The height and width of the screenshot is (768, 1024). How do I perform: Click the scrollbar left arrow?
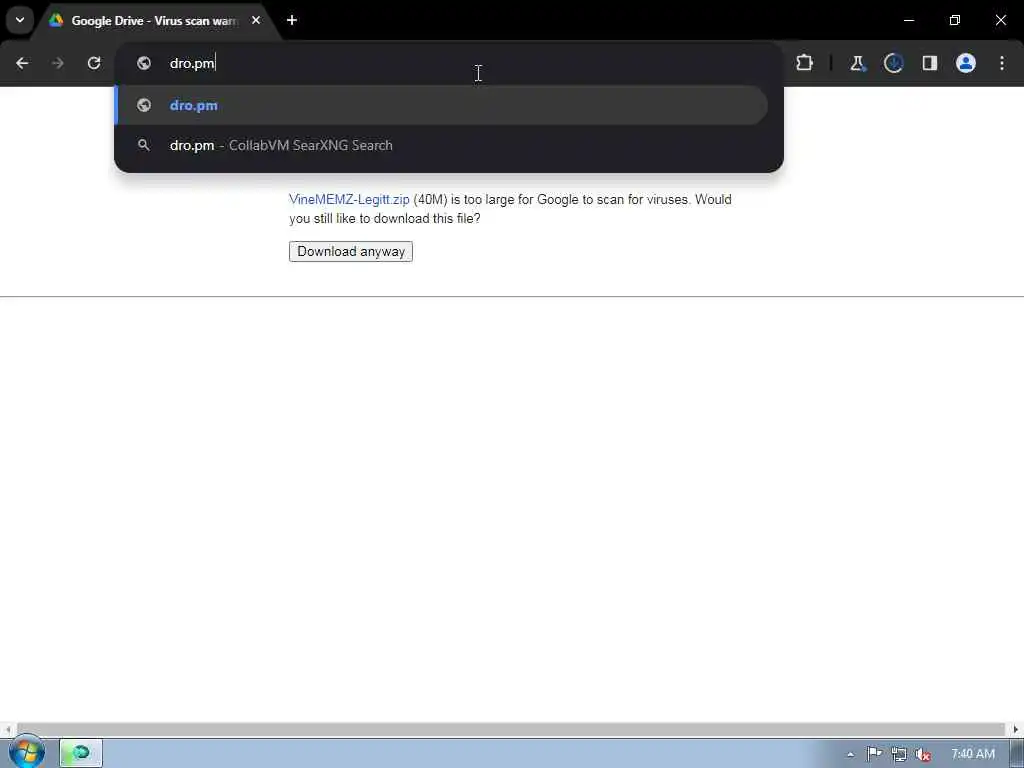[7, 729]
